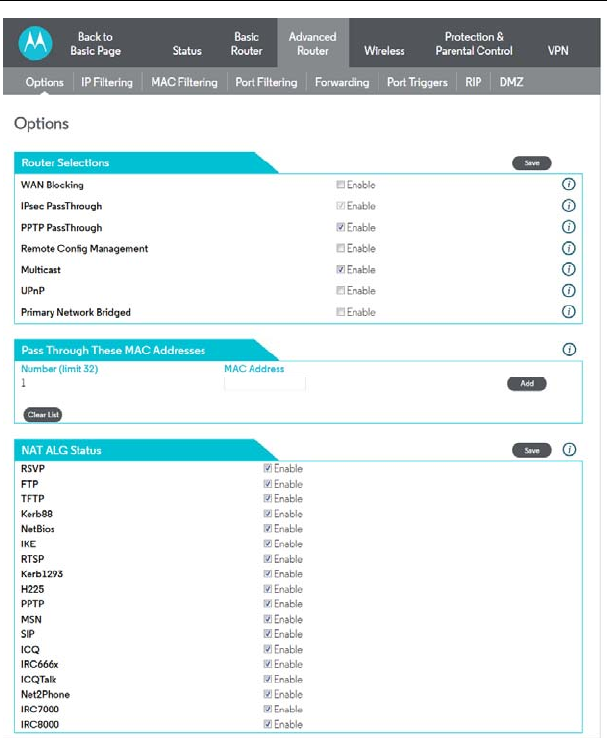Toggle PPTP PassThrough Enable checkbox
The width and height of the screenshot is (607, 738).
340,227
